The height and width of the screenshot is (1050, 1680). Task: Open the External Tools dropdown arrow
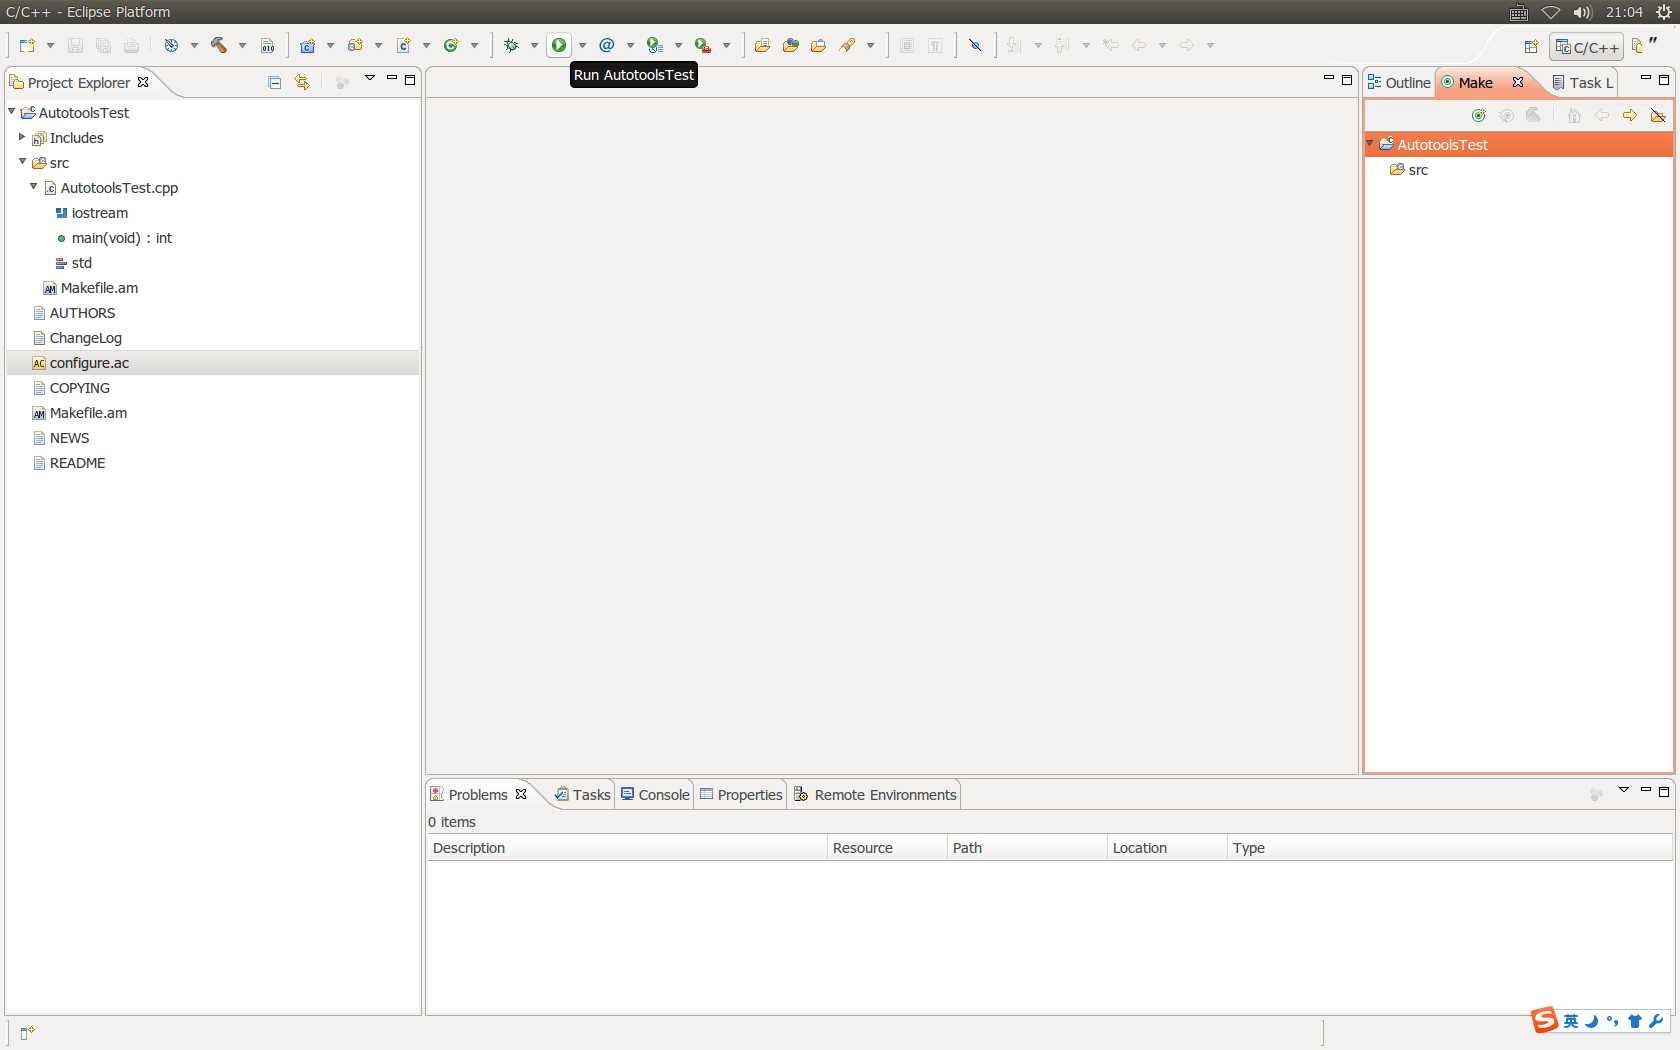click(726, 45)
